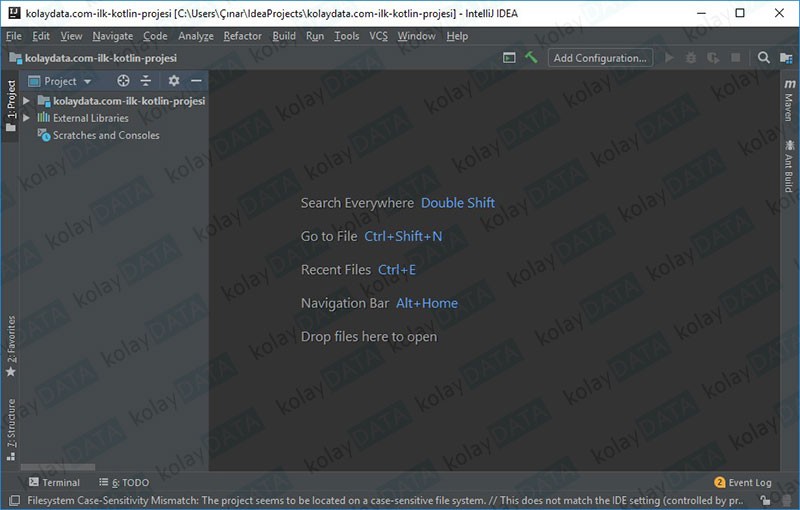Maximize the IntelliJ IDEA window
Screen dimensions: 800x510
740,13
